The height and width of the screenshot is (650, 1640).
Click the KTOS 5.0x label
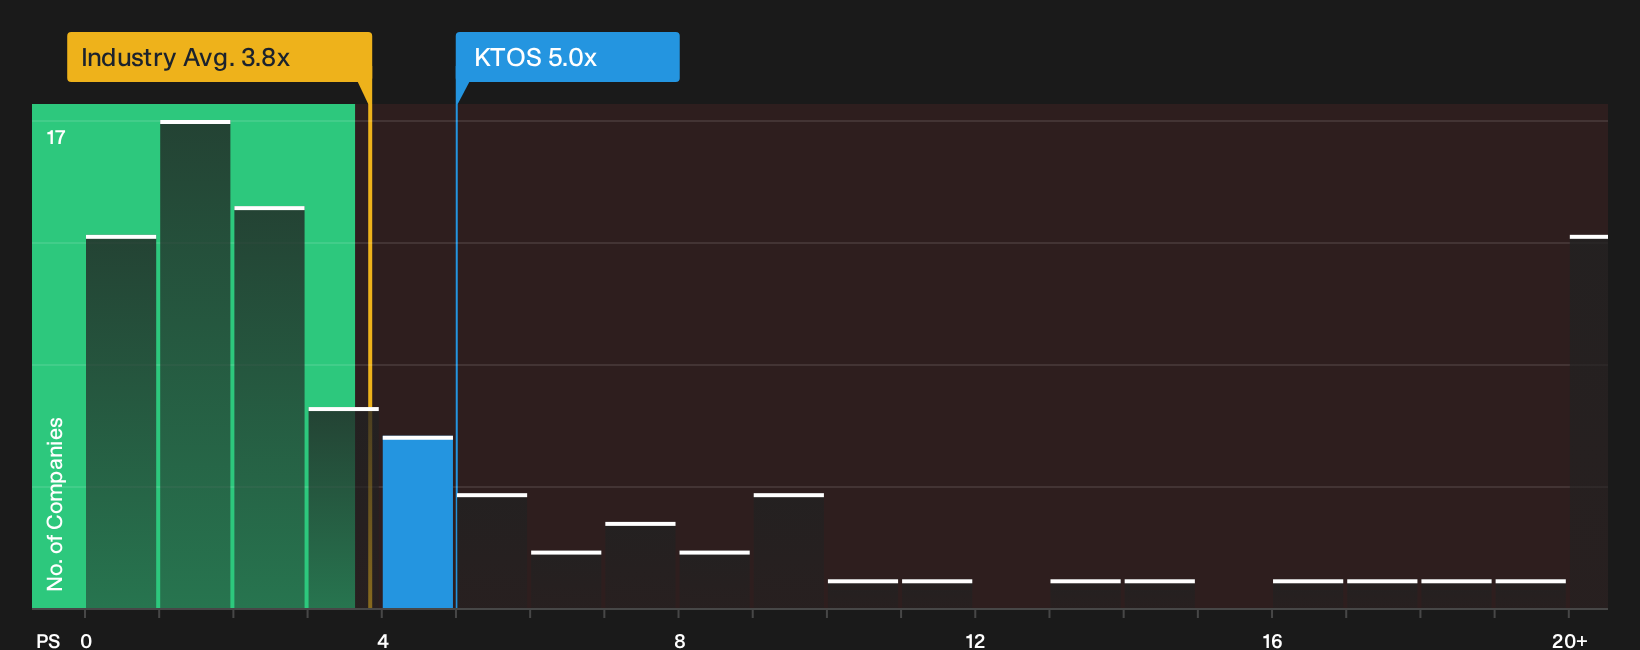tap(567, 57)
